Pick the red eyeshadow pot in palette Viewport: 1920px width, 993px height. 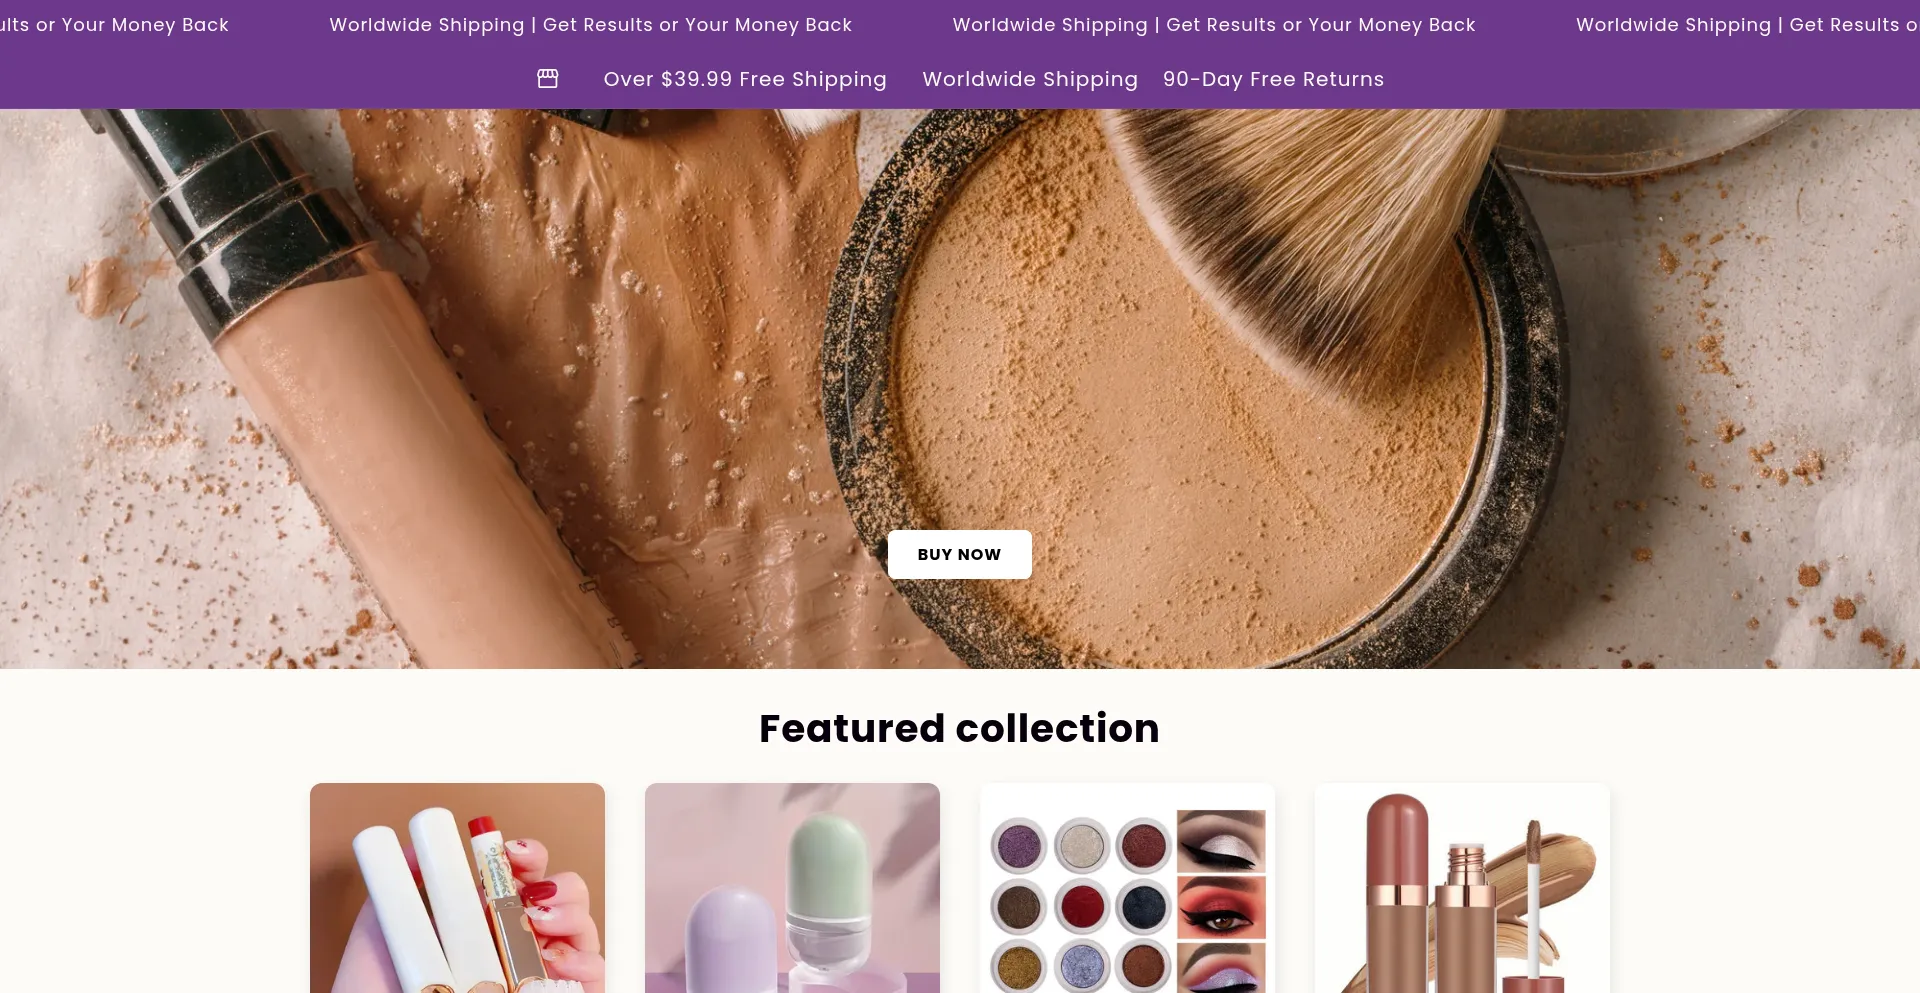(x=1081, y=907)
